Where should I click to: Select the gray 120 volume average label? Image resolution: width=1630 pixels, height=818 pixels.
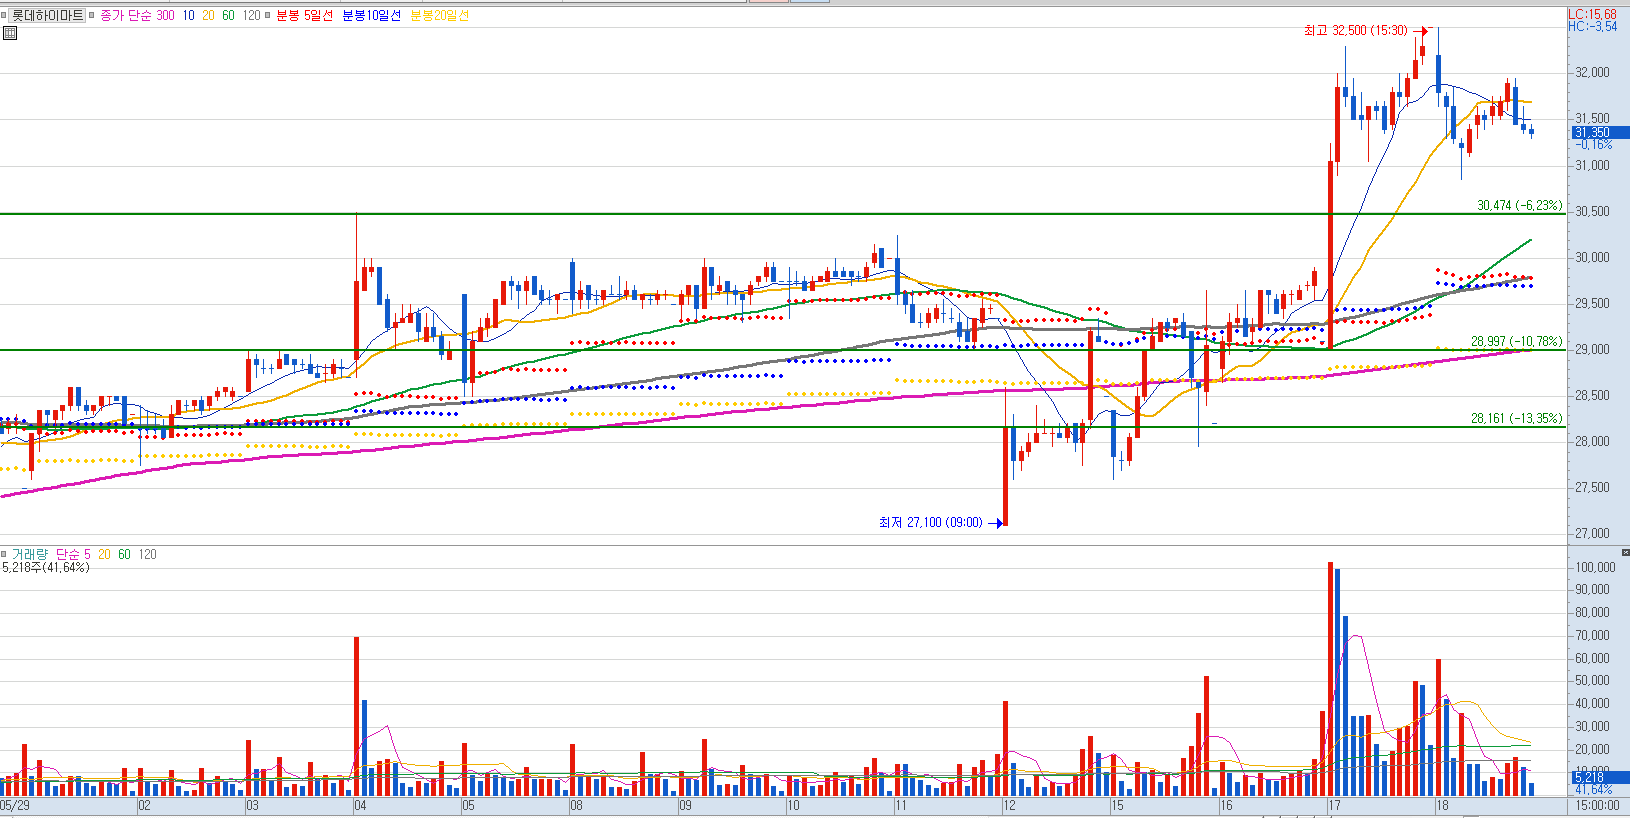click(x=147, y=554)
